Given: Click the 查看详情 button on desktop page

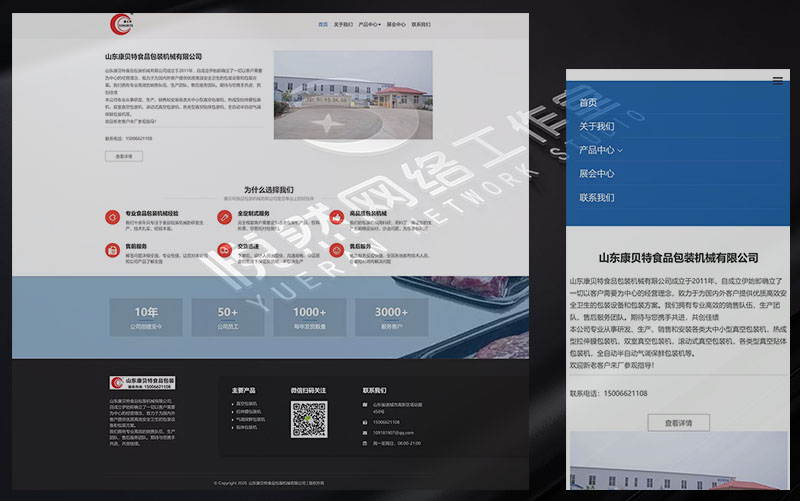Looking at the screenshot, I should (x=124, y=156).
